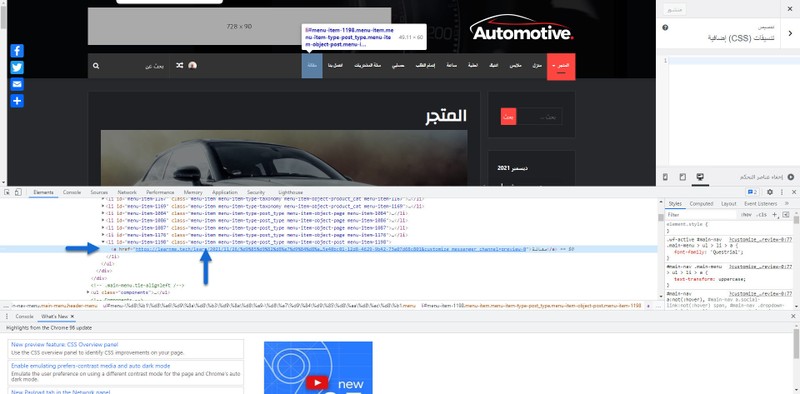Click the email share sidebar icon

(17, 84)
